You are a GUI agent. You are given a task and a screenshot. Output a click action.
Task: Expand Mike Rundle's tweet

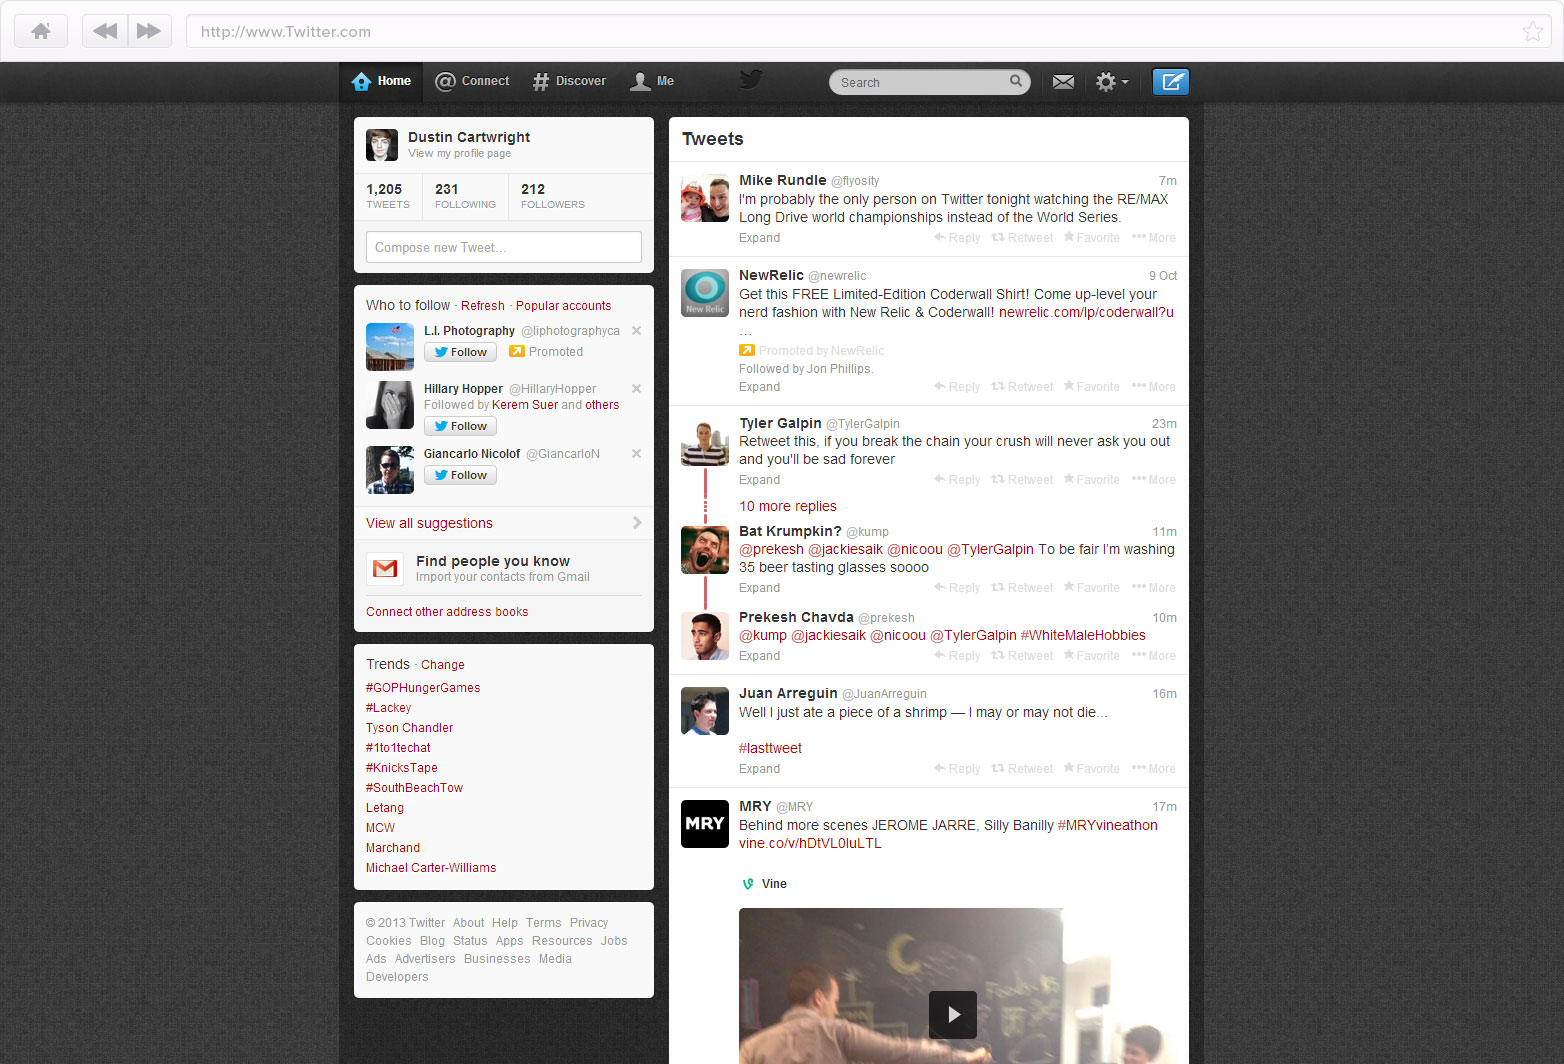(x=759, y=238)
